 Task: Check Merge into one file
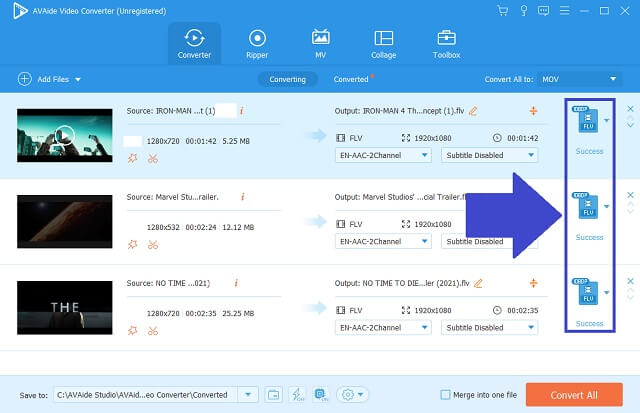click(x=445, y=395)
